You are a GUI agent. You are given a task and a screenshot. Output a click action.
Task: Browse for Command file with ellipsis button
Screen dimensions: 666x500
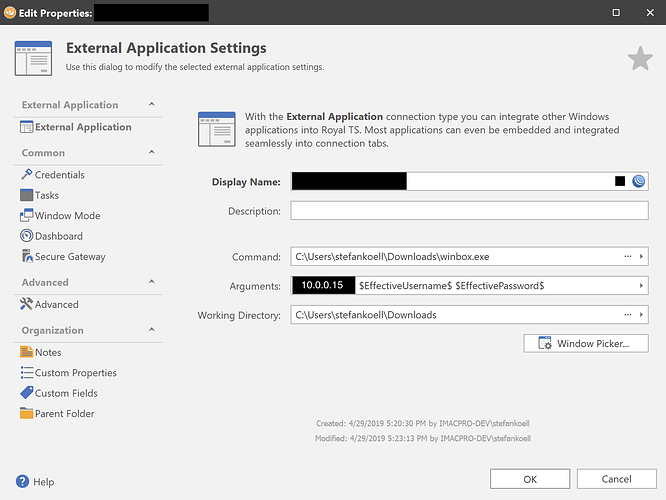coord(628,257)
